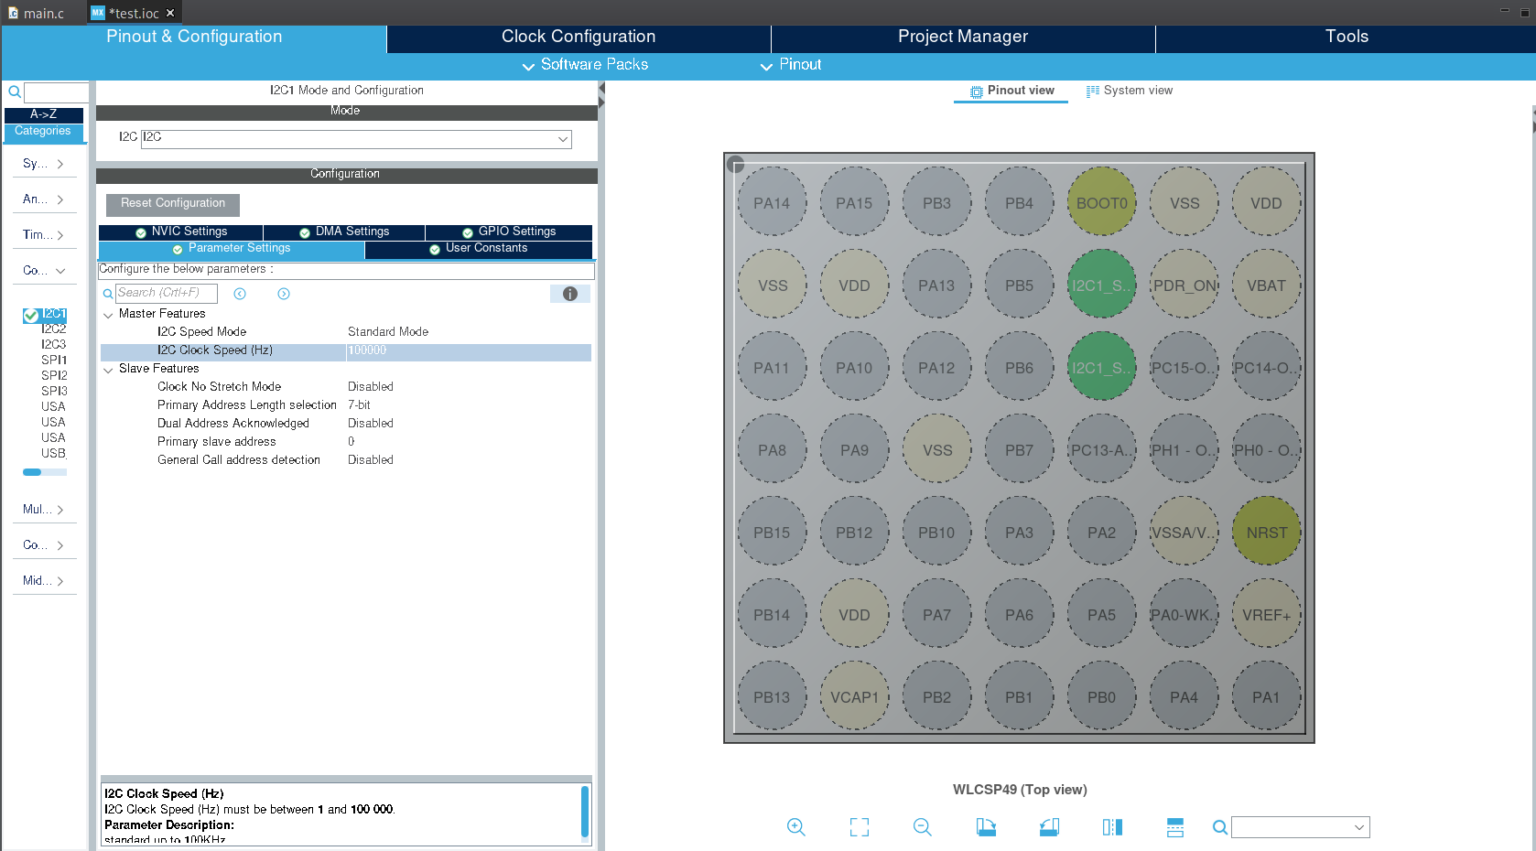The height and width of the screenshot is (851, 1536).
Task: Click the fit-to-screen icon below pinout
Action: pyautogui.click(x=859, y=827)
